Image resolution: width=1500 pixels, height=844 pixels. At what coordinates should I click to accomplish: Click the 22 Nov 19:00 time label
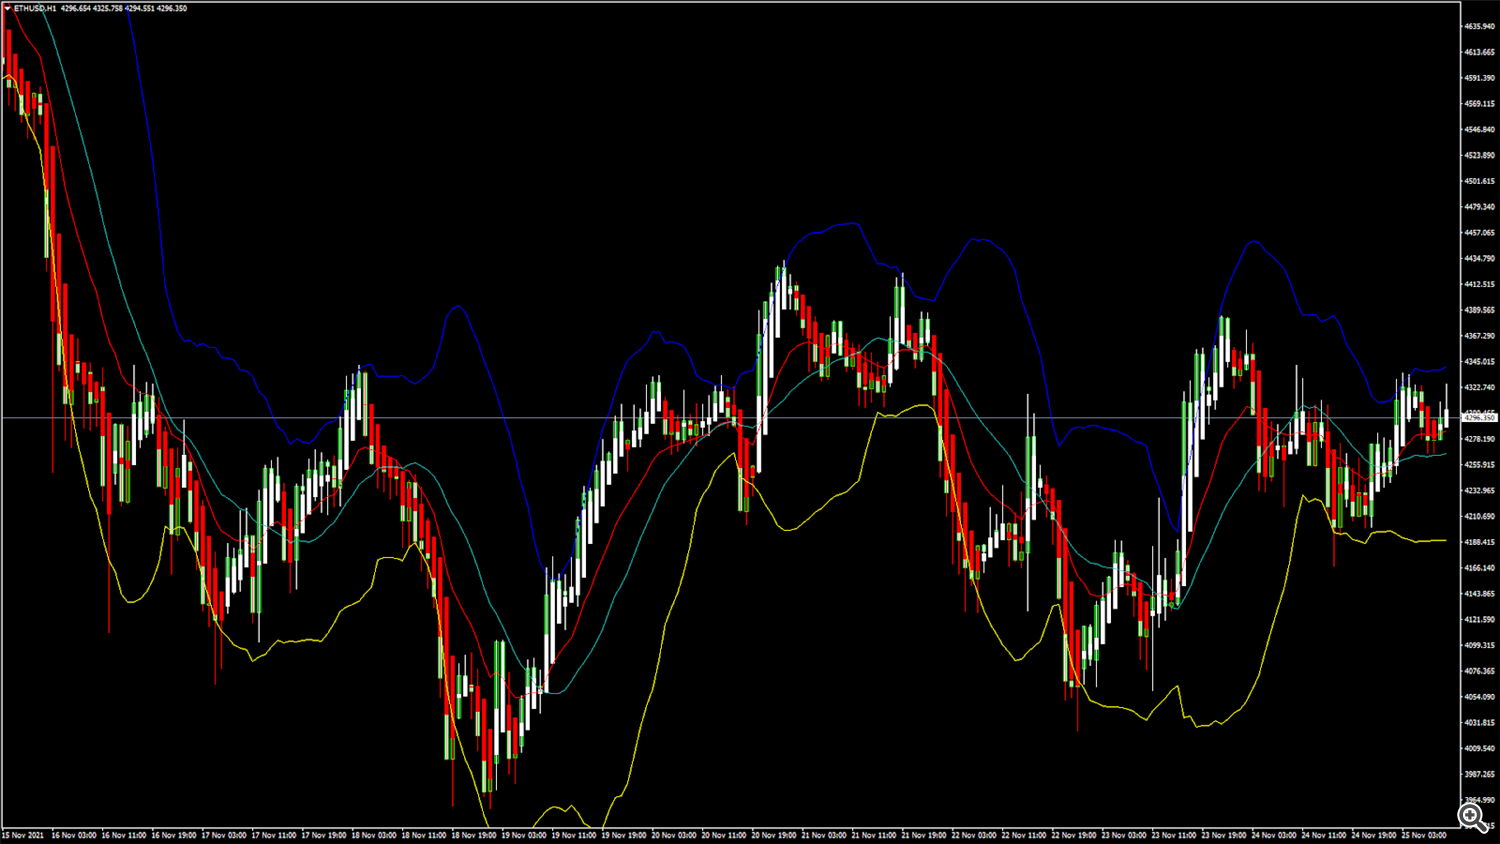point(1074,835)
